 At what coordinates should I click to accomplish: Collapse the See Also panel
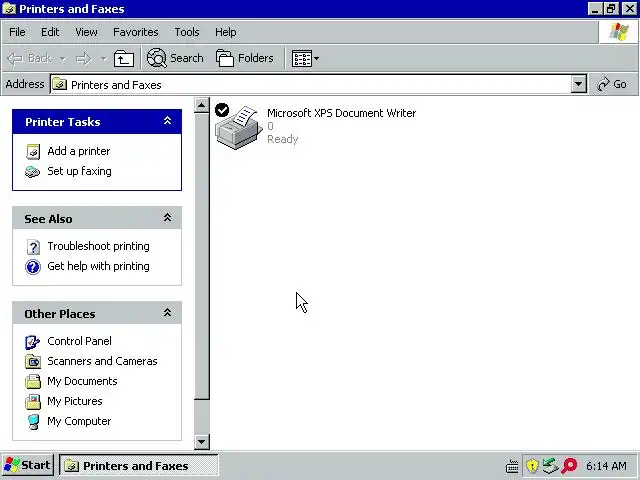tap(167, 218)
